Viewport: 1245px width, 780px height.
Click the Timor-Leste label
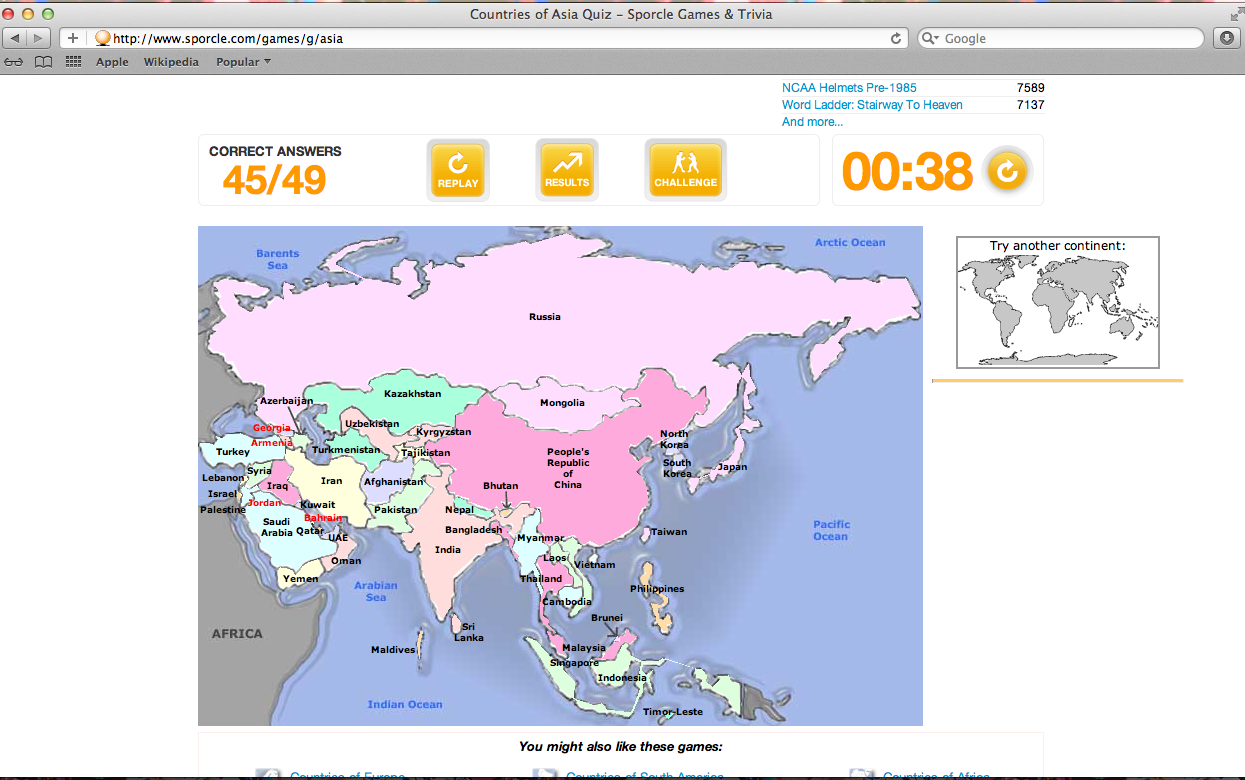coord(673,712)
